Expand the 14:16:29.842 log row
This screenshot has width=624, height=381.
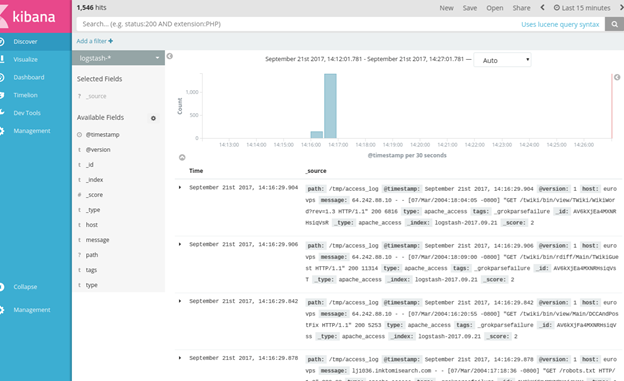point(180,301)
